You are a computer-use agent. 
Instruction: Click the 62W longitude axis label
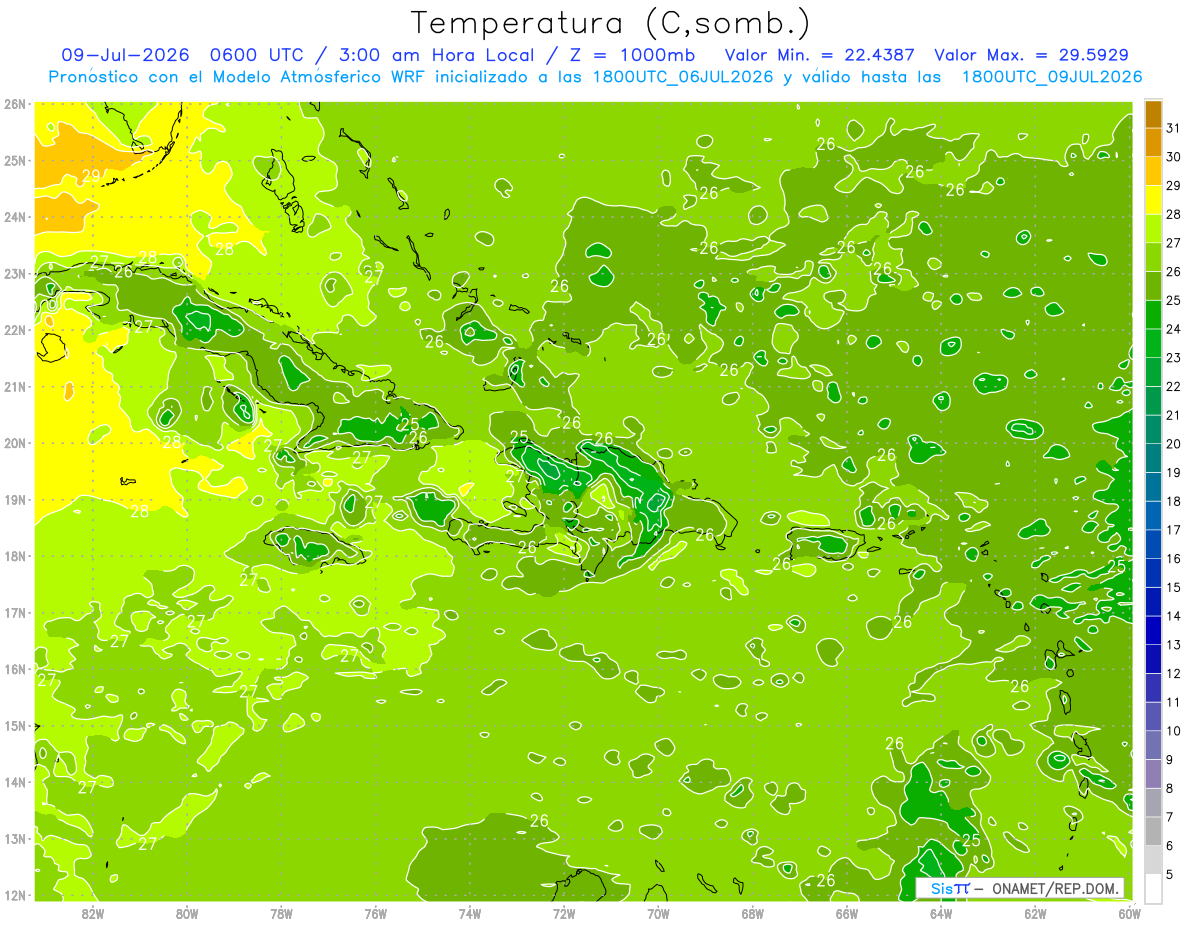(1035, 913)
